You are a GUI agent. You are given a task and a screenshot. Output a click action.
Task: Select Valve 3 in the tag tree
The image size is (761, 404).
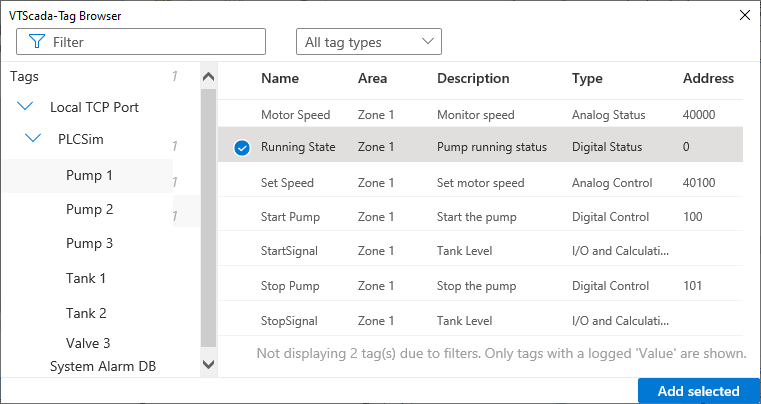coord(88,343)
